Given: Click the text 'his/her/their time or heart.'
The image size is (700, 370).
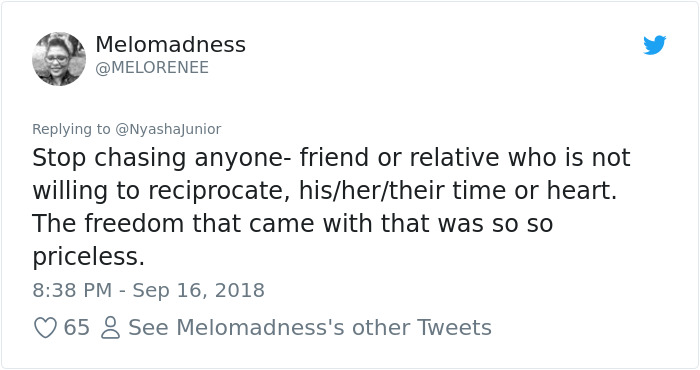Looking at the screenshot, I should click(x=458, y=191).
